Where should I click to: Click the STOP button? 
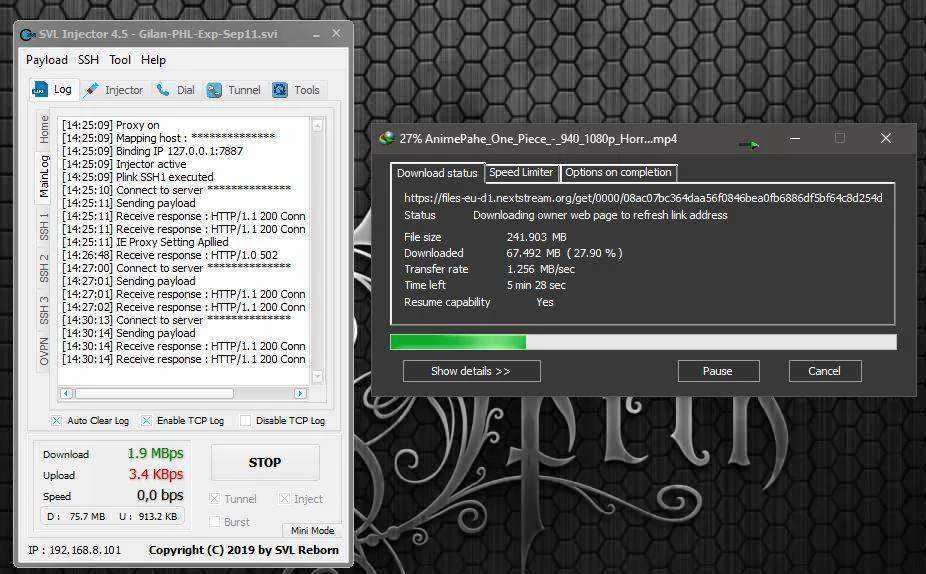pos(265,462)
